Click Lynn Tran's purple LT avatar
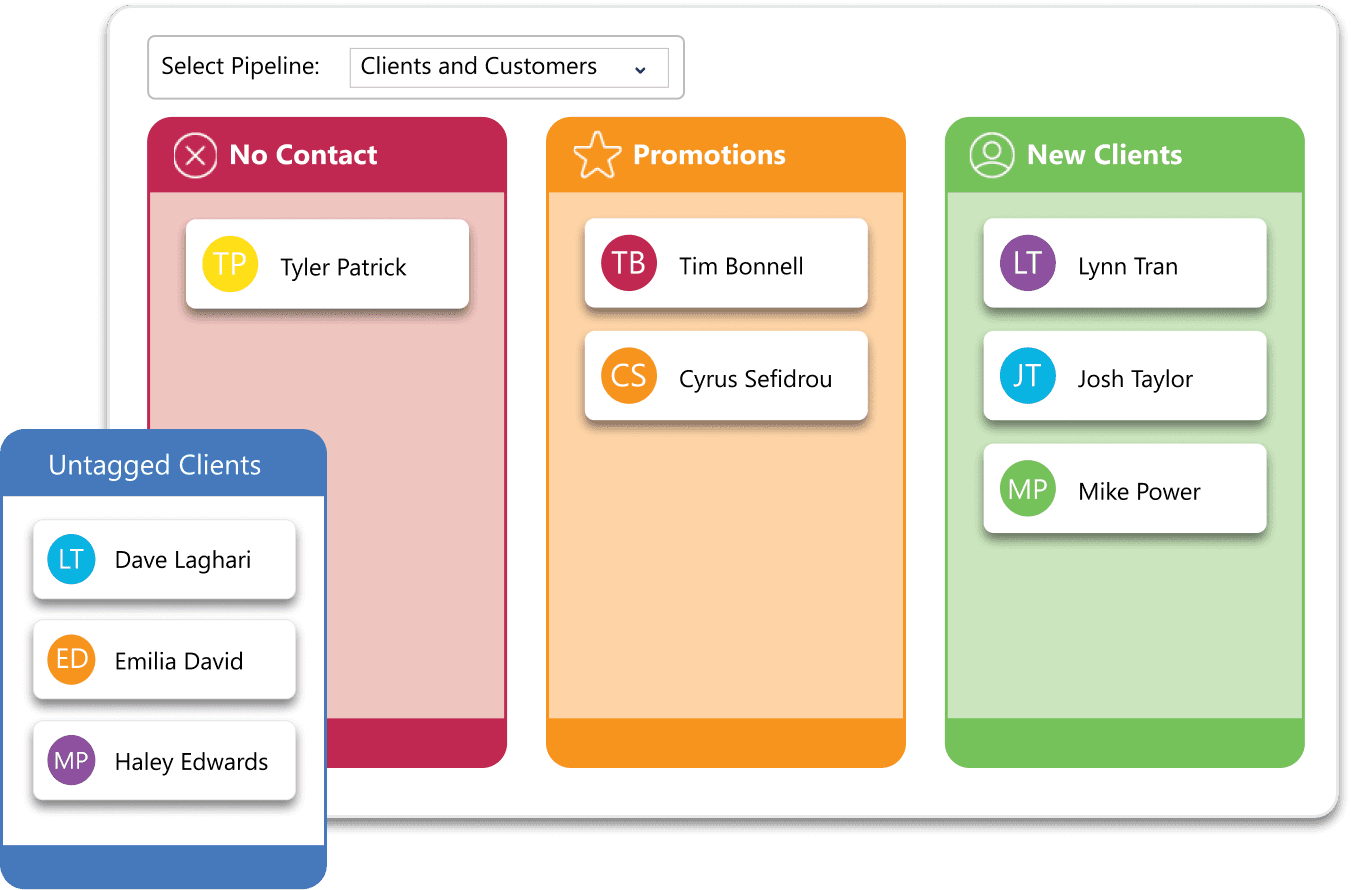1351x890 pixels. click(x=1028, y=263)
